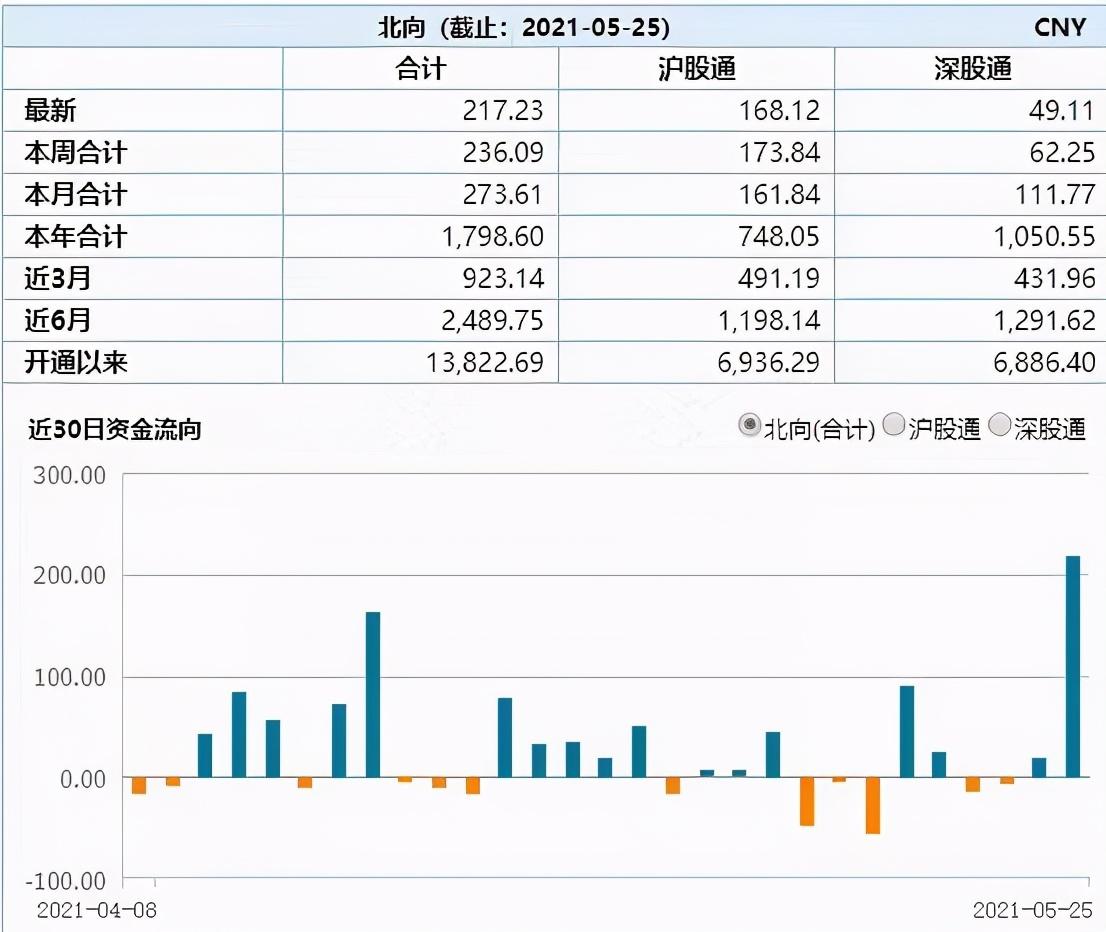
Task: Click the largest orange negative bar
Action: 873,806
